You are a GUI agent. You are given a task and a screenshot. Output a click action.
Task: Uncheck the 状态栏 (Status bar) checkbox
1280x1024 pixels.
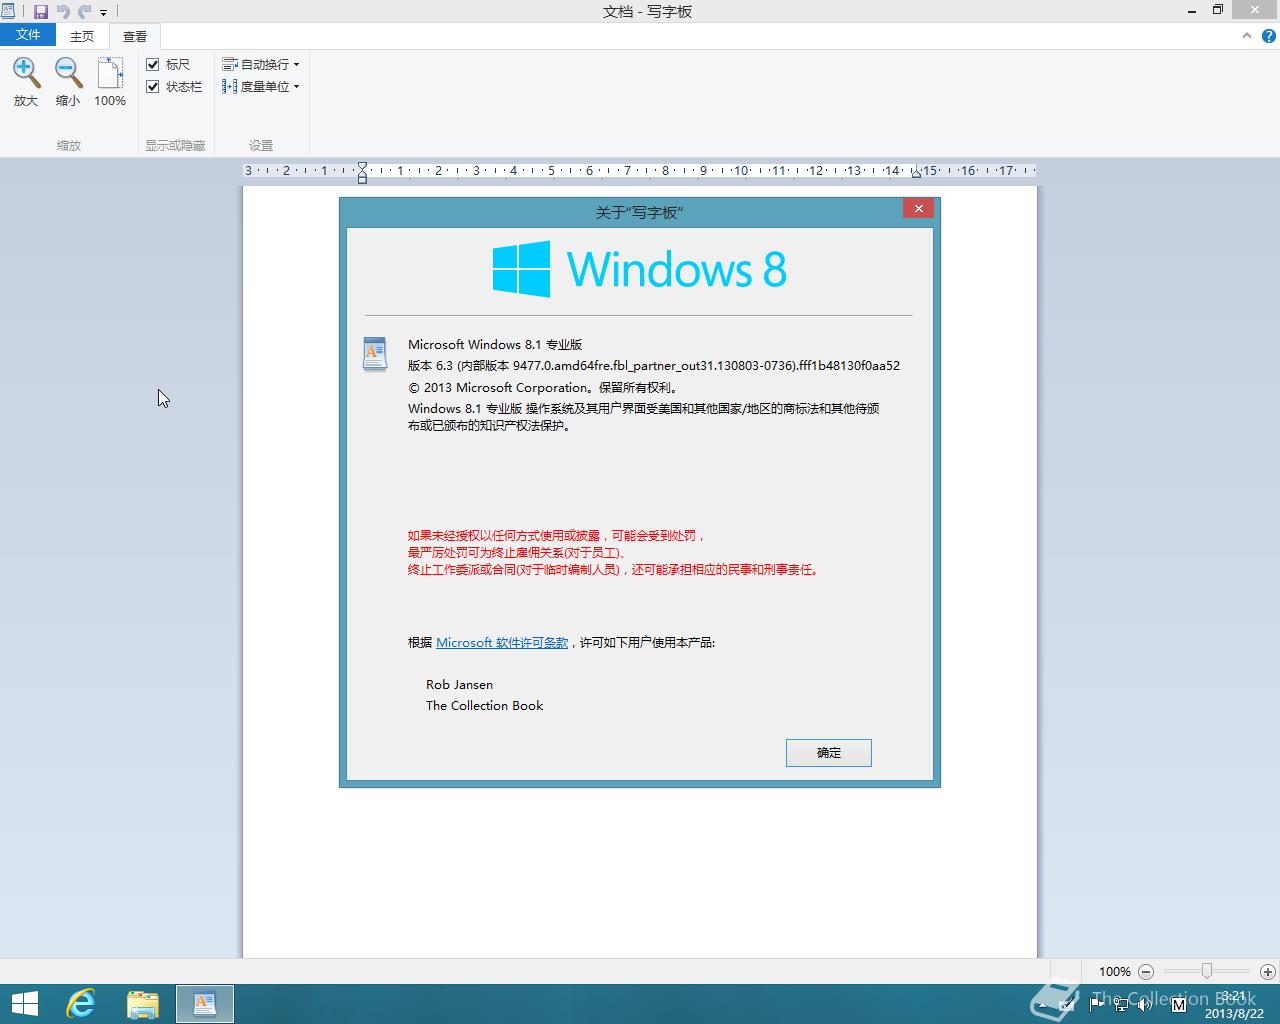click(x=153, y=86)
